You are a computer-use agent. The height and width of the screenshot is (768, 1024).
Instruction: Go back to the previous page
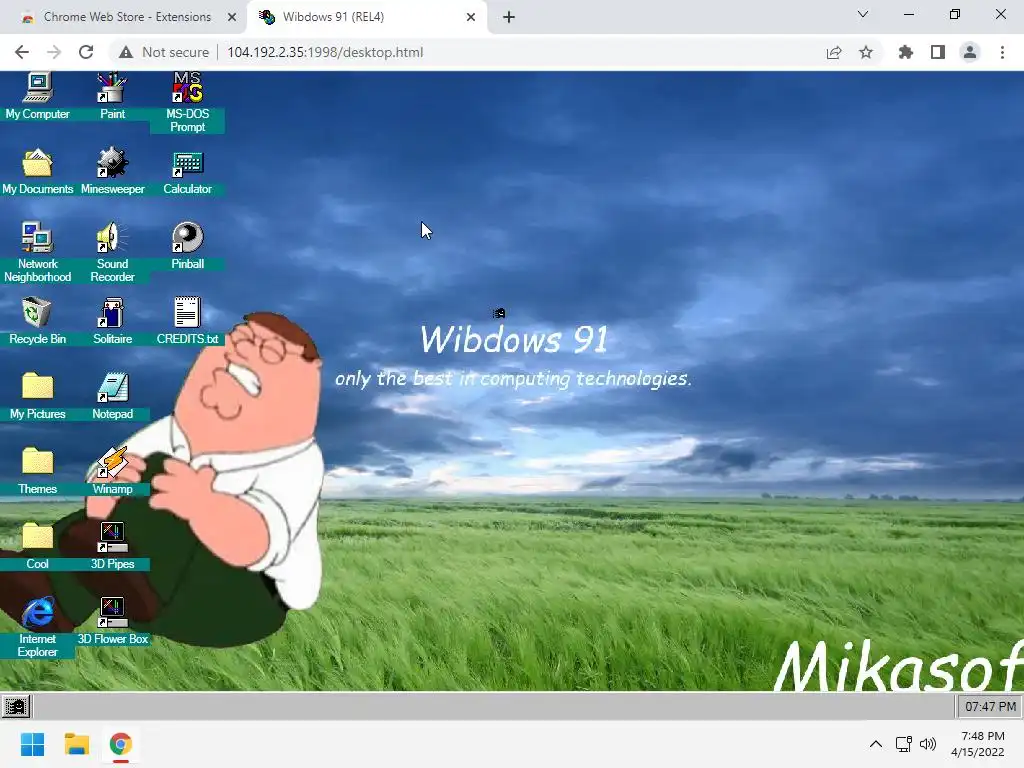22,52
